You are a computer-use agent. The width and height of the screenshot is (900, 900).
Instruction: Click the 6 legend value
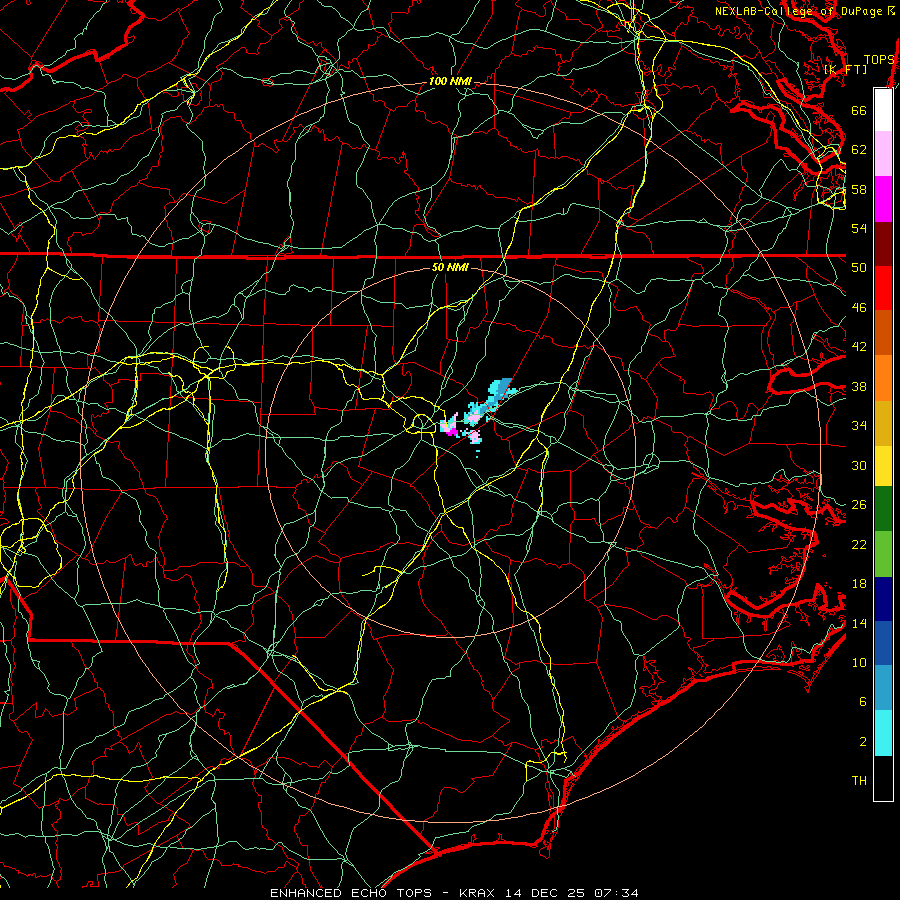tap(863, 702)
